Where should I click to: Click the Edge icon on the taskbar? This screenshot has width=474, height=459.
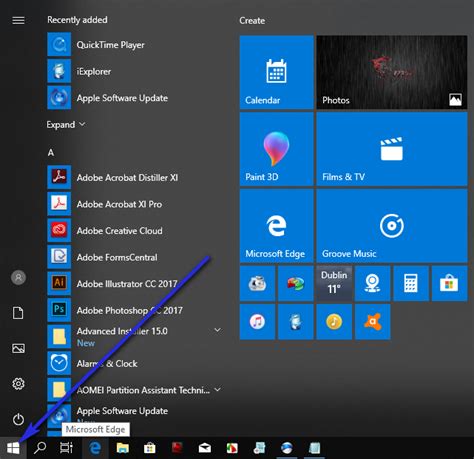pyautogui.click(x=95, y=448)
